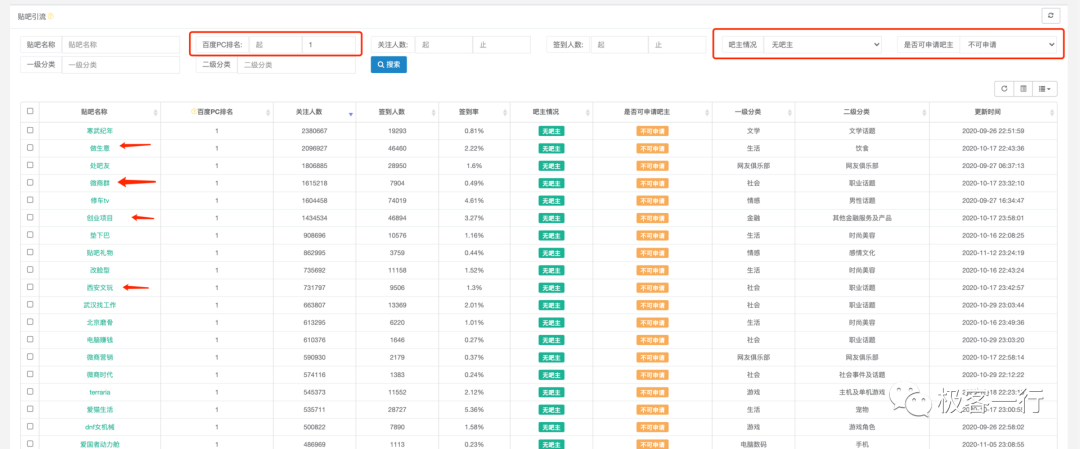Click the 百度PC排名 end field containing 1
Screen dimensions: 1080x449
329,44
